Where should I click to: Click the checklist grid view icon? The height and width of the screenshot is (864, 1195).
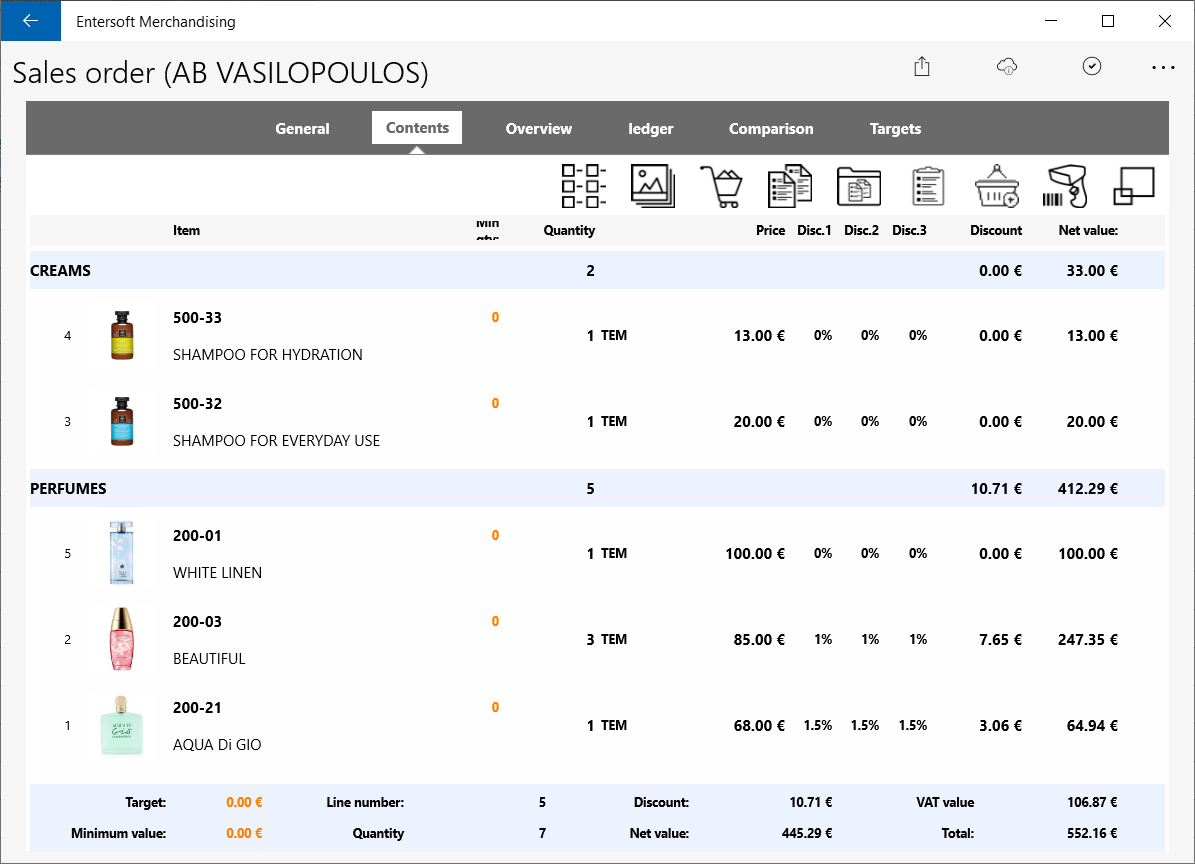[584, 186]
